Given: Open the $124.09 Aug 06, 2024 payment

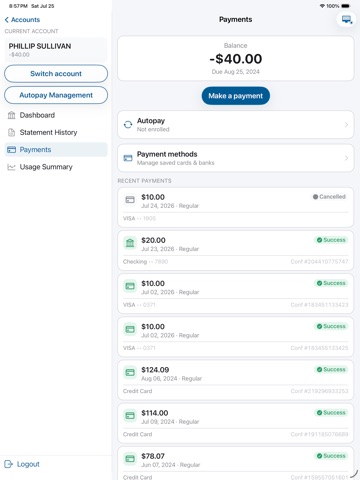Looking at the screenshot, I should (x=236, y=380).
